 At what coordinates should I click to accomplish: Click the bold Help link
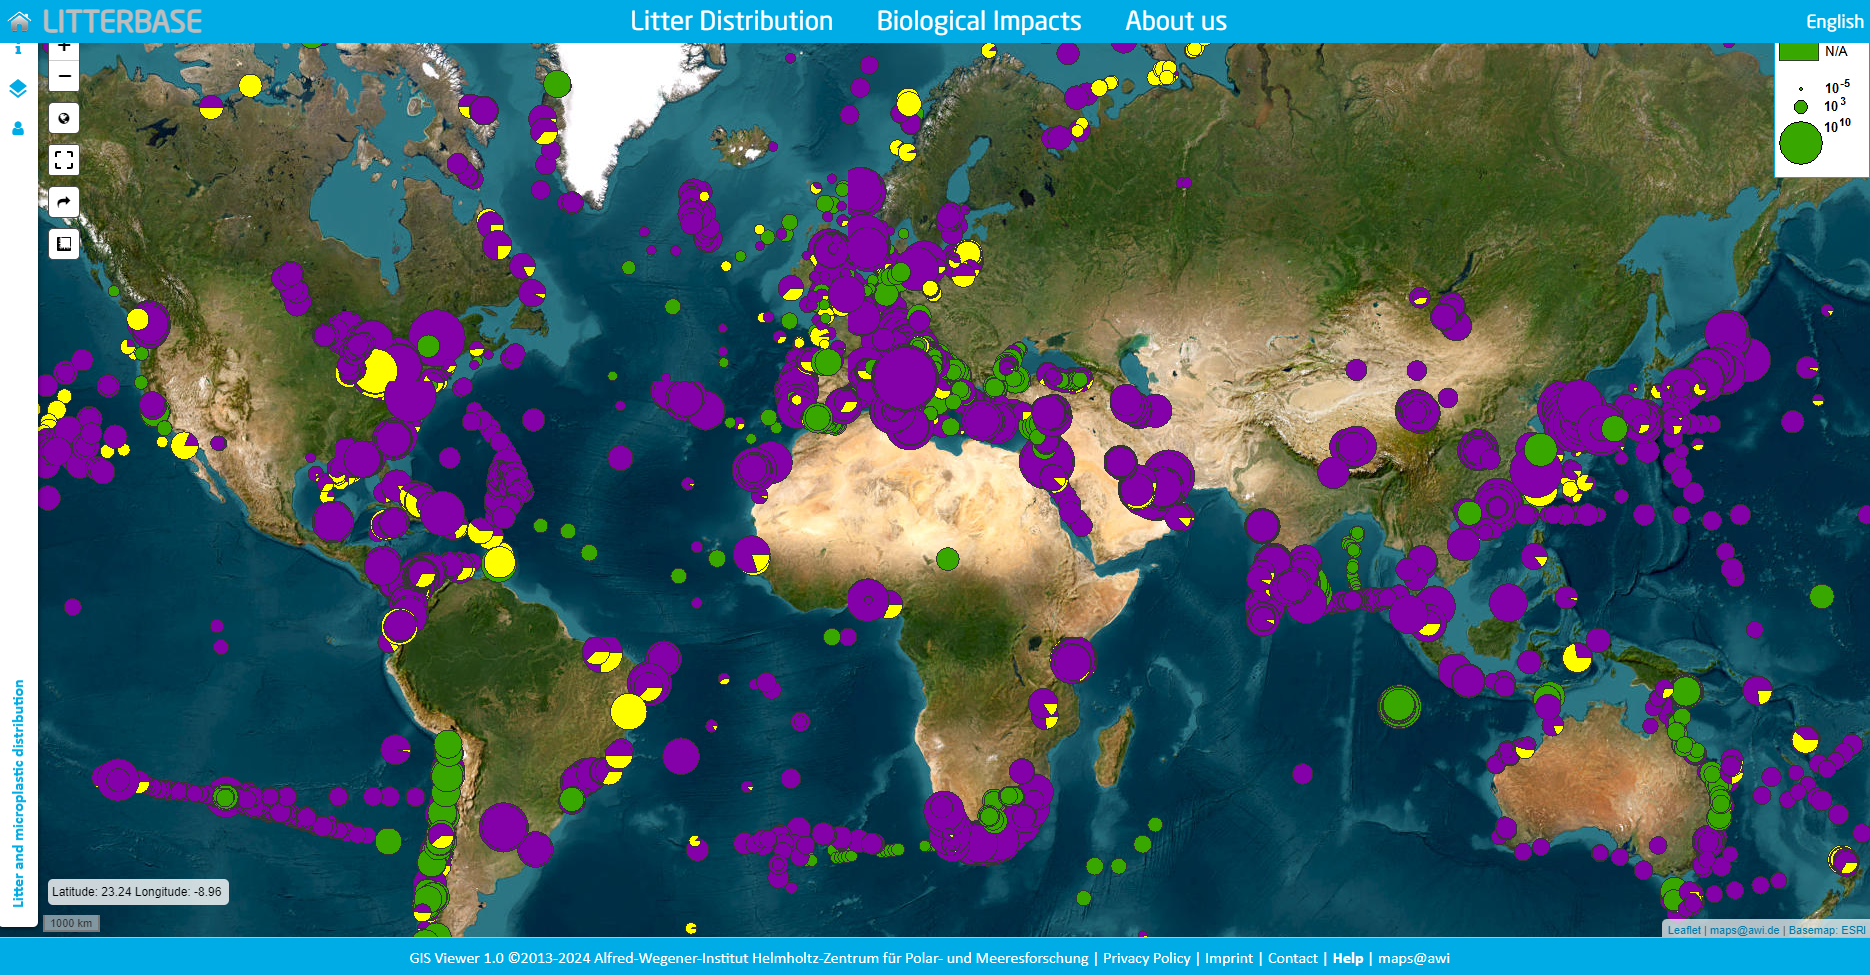click(1347, 958)
